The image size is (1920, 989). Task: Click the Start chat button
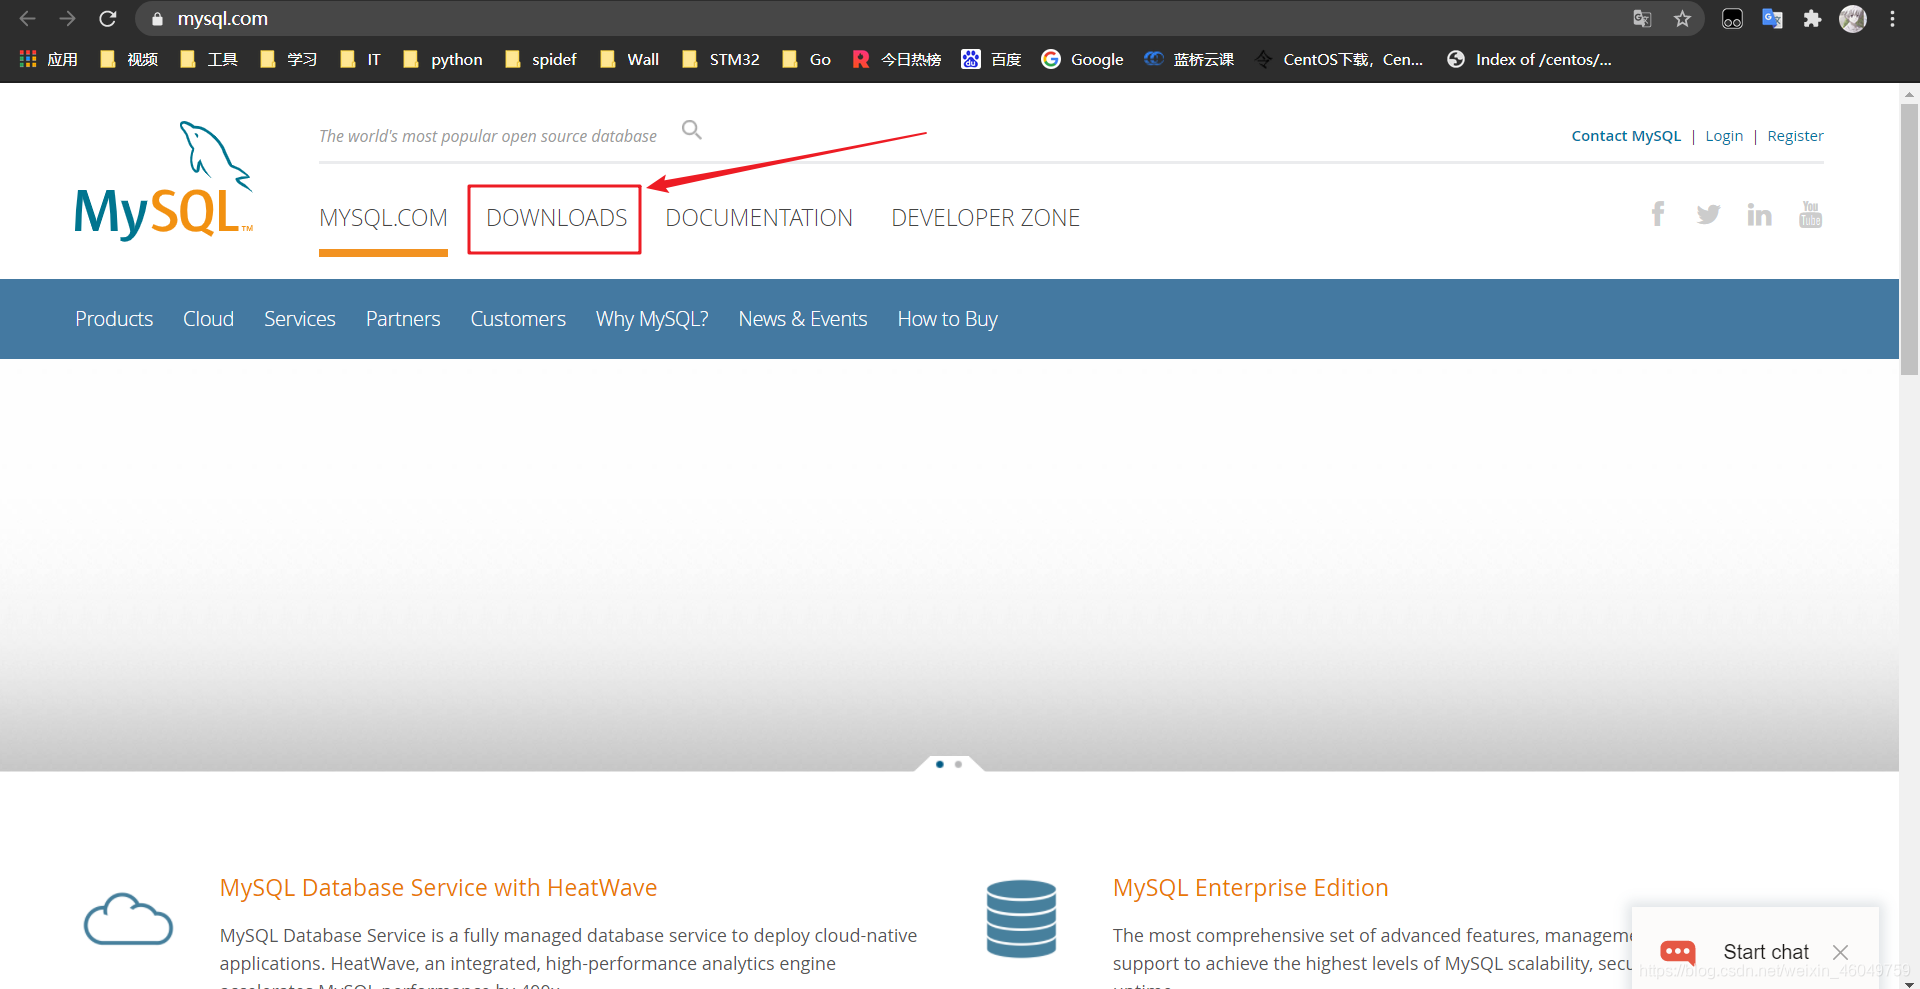coord(1765,952)
